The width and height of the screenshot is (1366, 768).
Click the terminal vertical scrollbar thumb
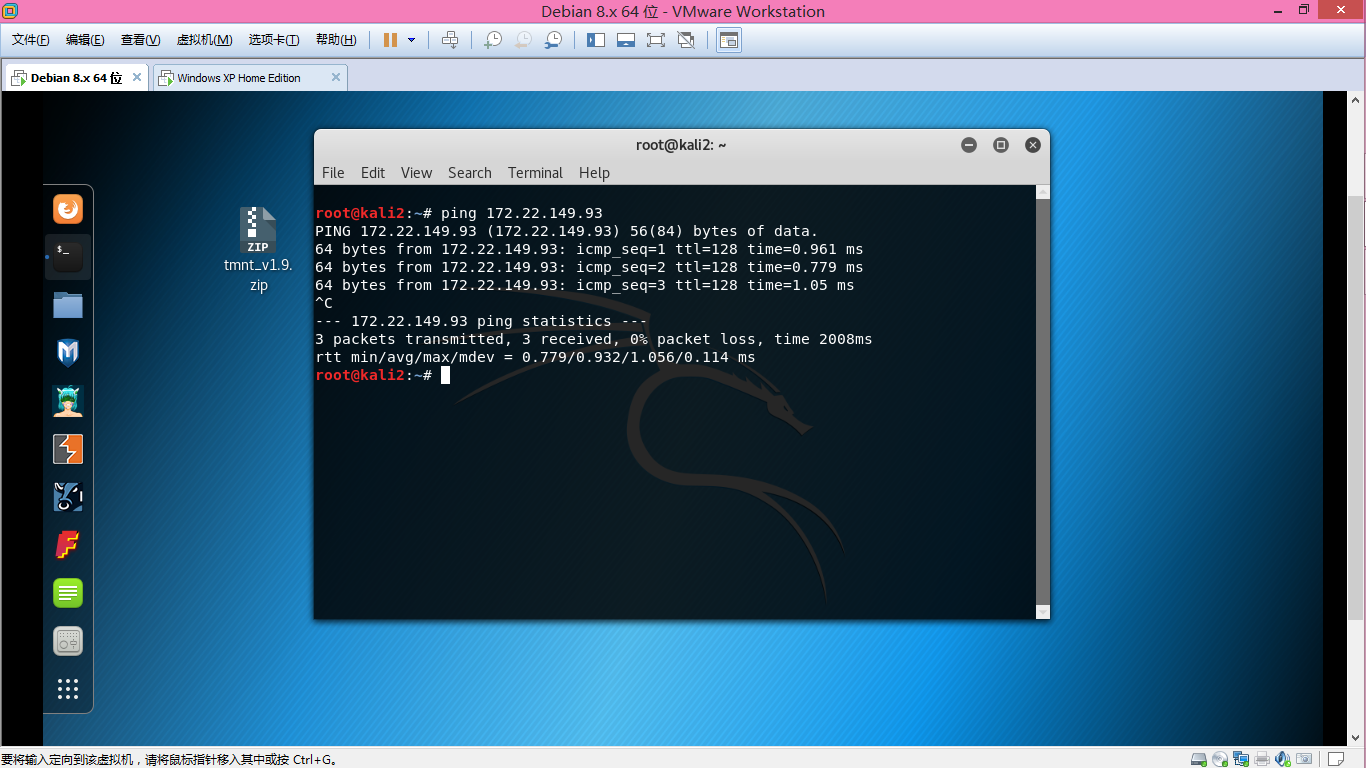point(1043,401)
